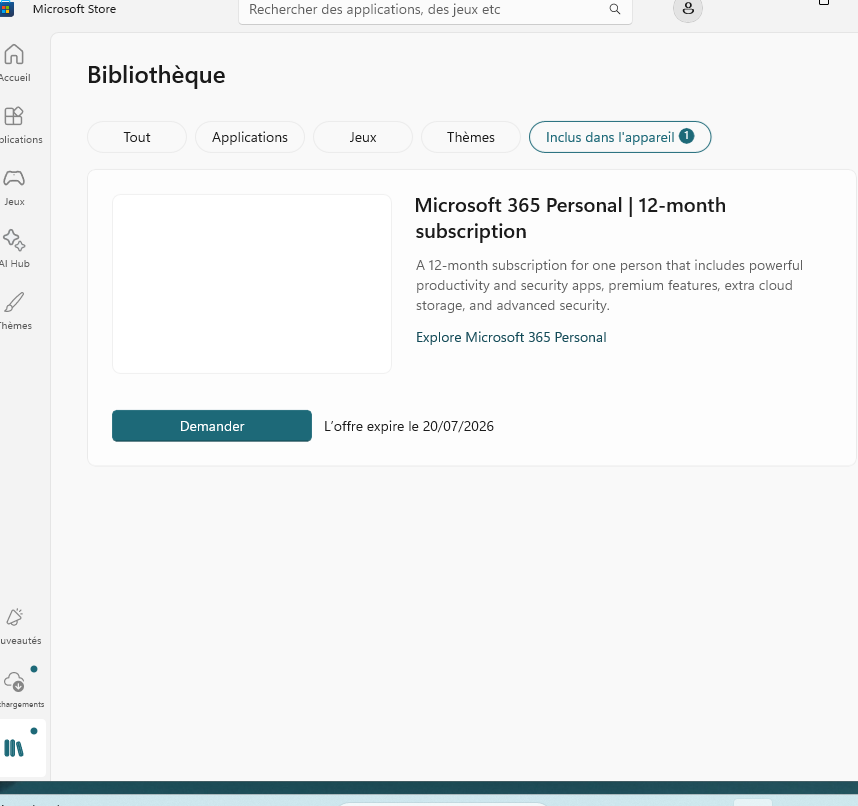
Task: Show the Tout filter tab
Action: pyautogui.click(x=137, y=137)
